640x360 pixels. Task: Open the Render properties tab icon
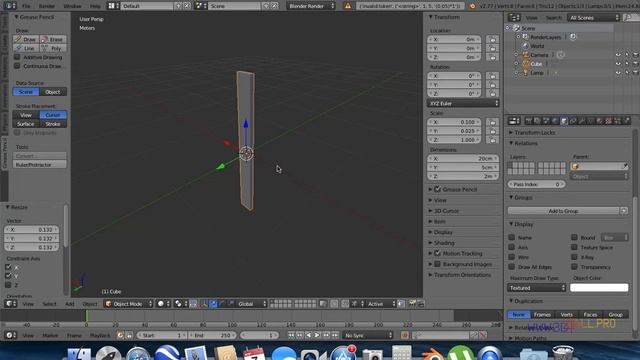coord(528,121)
